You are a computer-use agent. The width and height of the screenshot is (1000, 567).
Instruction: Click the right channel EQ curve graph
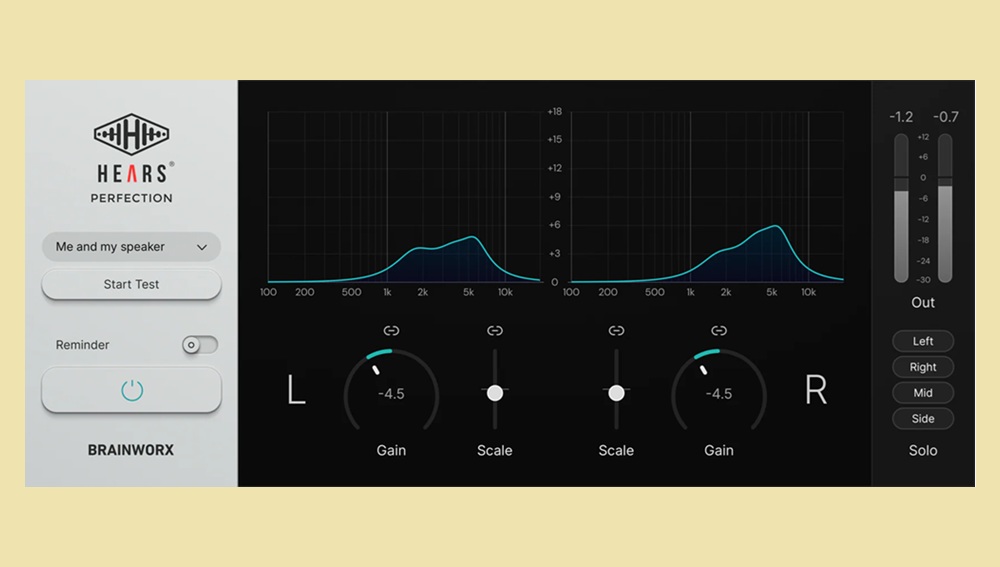pyautogui.click(x=707, y=196)
